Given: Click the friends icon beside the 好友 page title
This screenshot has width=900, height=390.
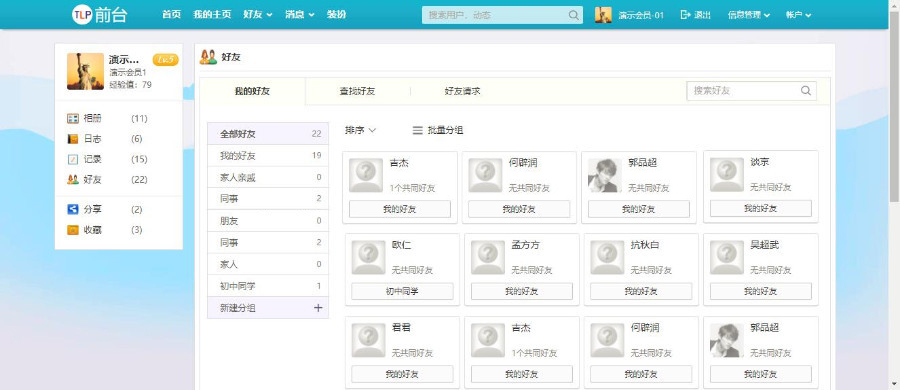Looking at the screenshot, I should tap(208, 57).
